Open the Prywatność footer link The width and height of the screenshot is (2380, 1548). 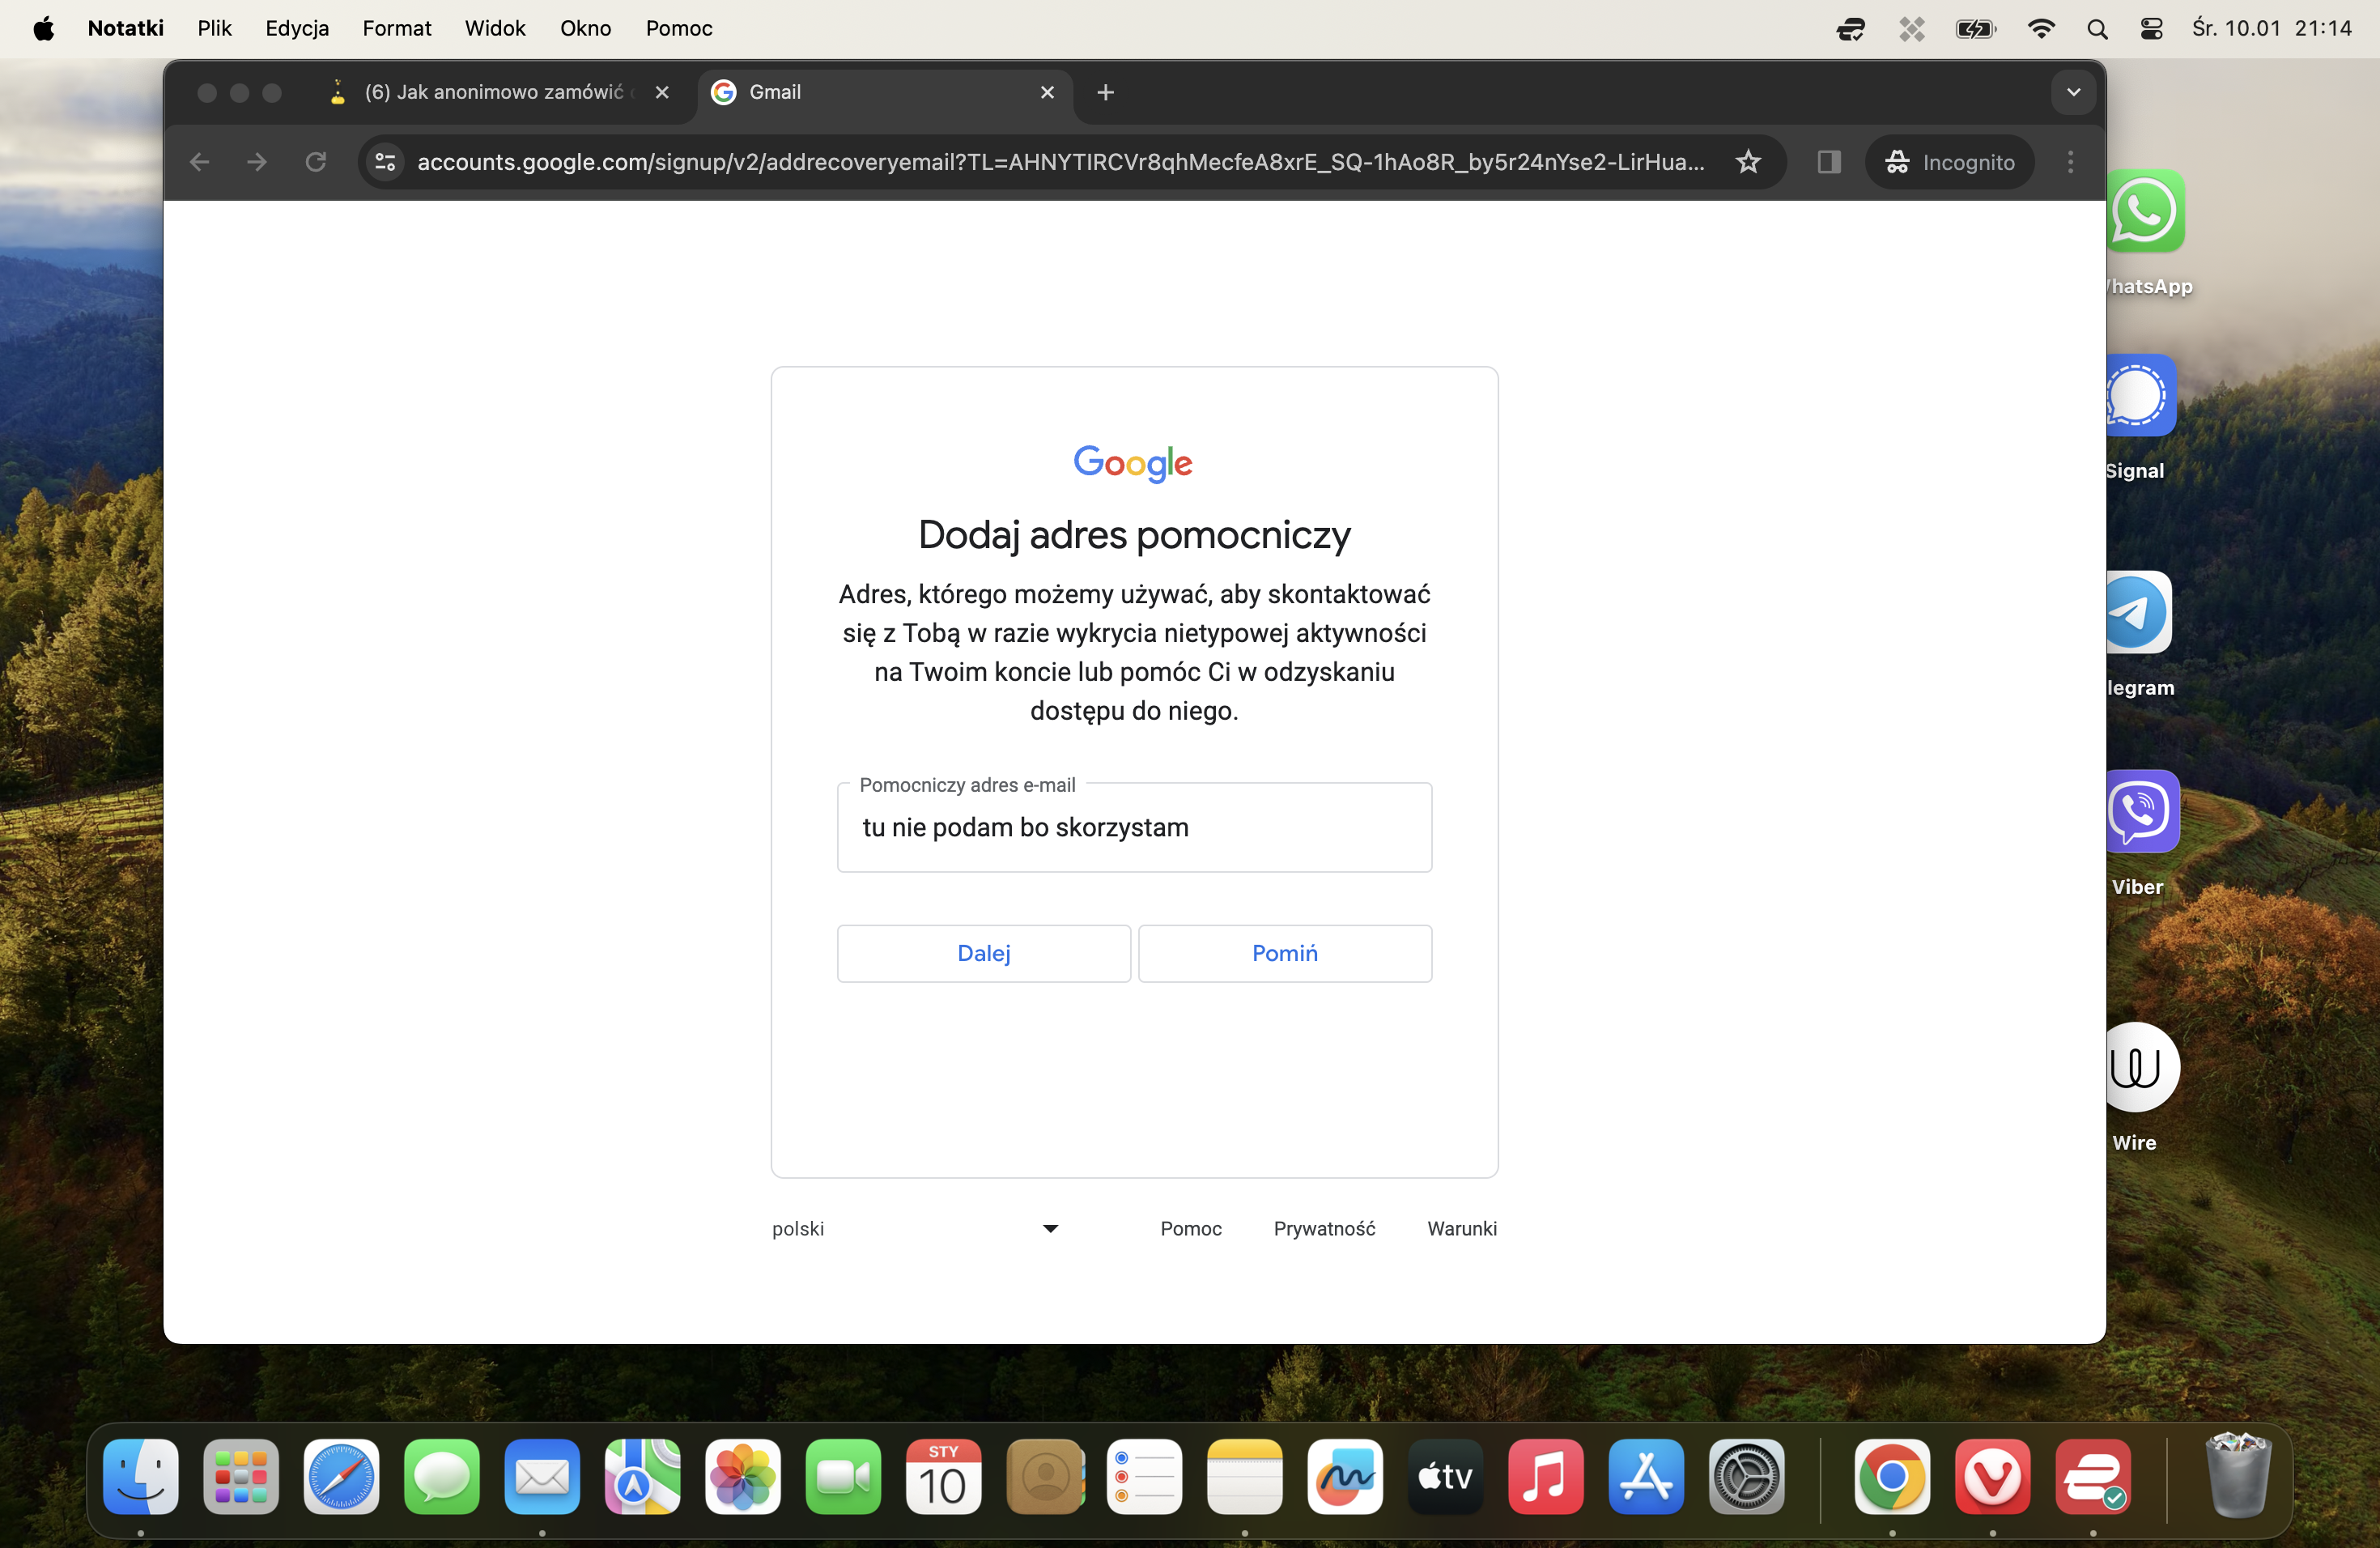pyautogui.click(x=1324, y=1228)
